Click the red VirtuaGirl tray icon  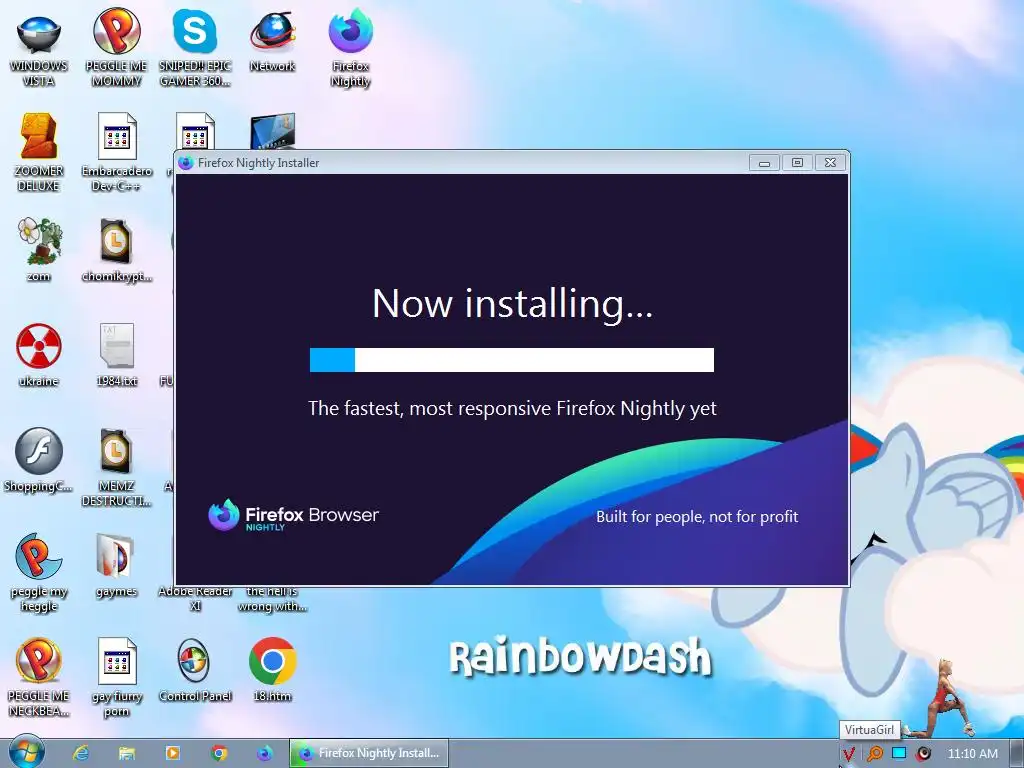point(848,754)
